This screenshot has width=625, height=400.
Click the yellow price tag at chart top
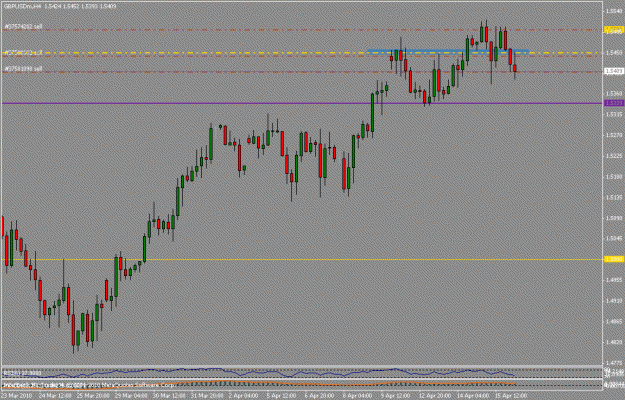614,29
